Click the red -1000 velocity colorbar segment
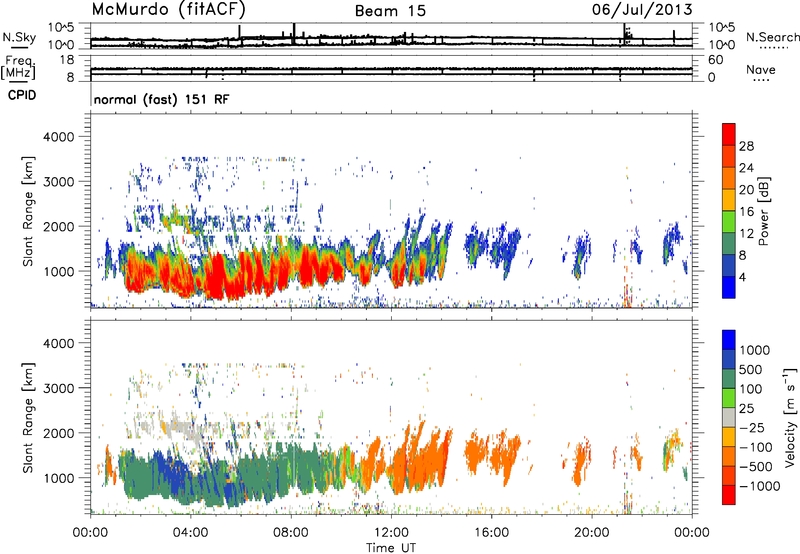This screenshot has height=554, width=800. [x=729, y=495]
